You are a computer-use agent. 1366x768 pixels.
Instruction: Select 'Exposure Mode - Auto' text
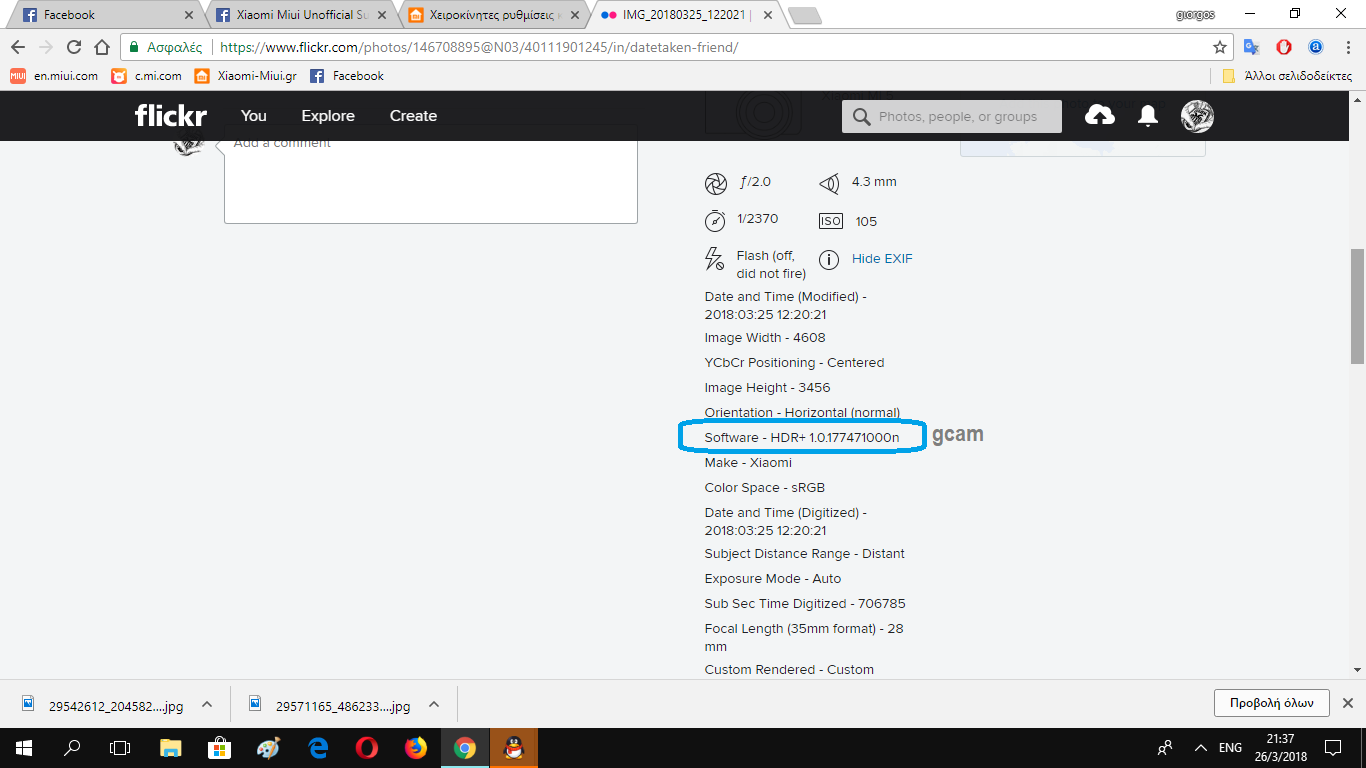pyautogui.click(x=773, y=579)
